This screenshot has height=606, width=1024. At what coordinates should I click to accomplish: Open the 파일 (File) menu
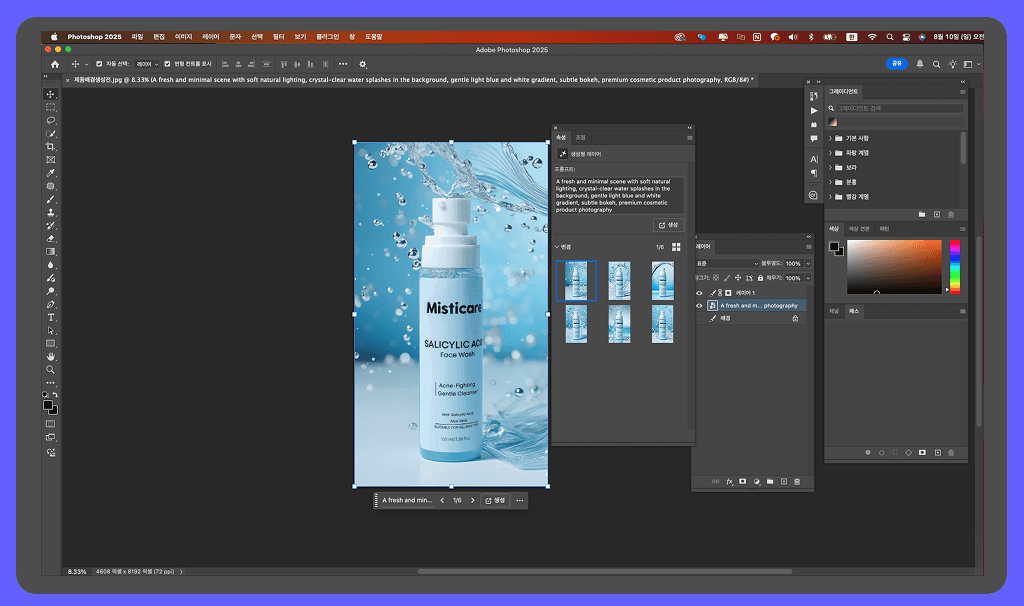tap(137, 37)
